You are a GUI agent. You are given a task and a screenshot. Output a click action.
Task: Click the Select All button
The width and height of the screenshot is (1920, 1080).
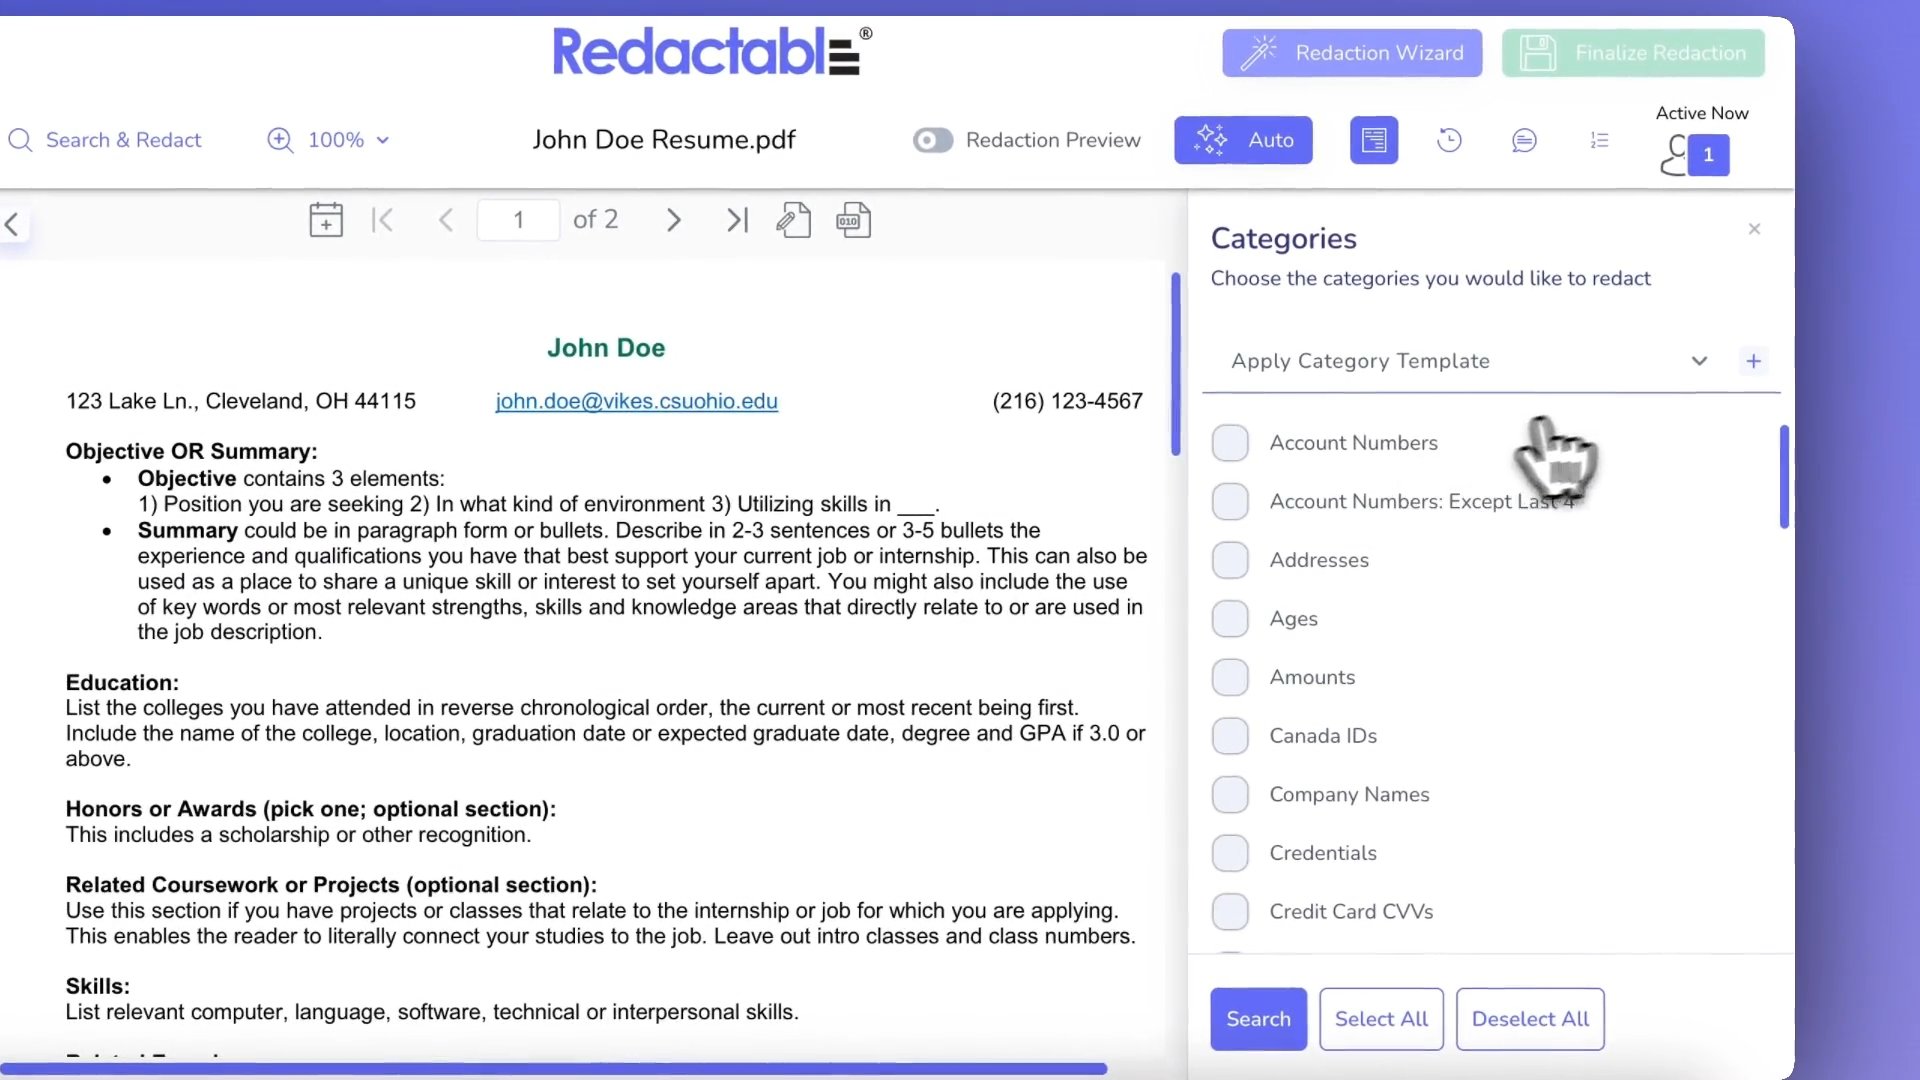[1381, 1019]
